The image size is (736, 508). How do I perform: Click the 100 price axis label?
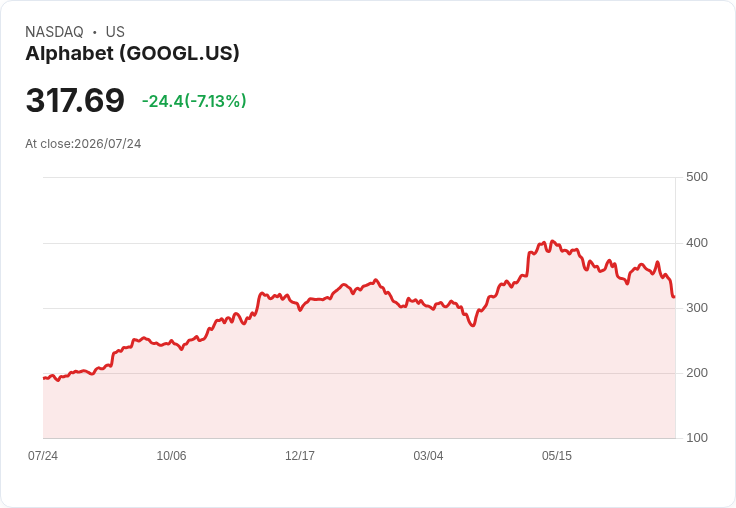[697, 438]
